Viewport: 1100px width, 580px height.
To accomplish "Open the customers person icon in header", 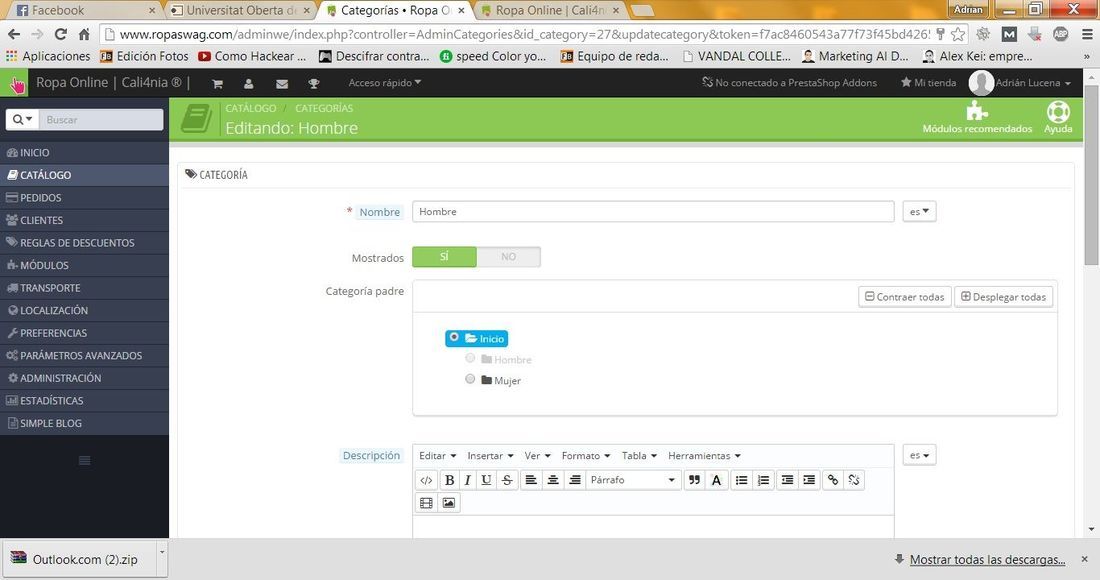I will 248,83.
